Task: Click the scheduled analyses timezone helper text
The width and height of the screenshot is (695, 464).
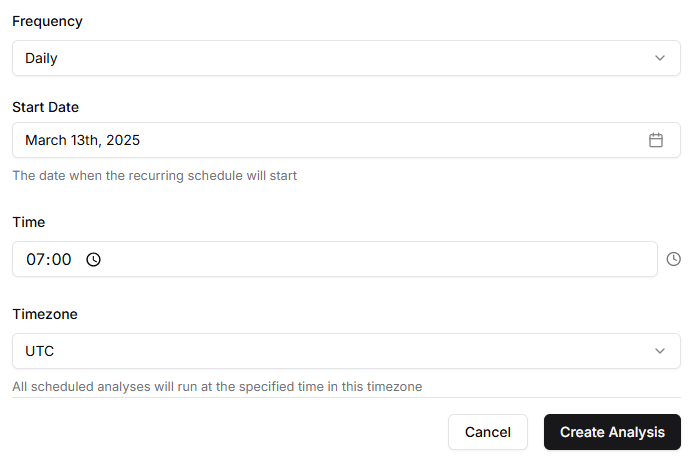Action: pyautogui.click(x=216, y=386)
